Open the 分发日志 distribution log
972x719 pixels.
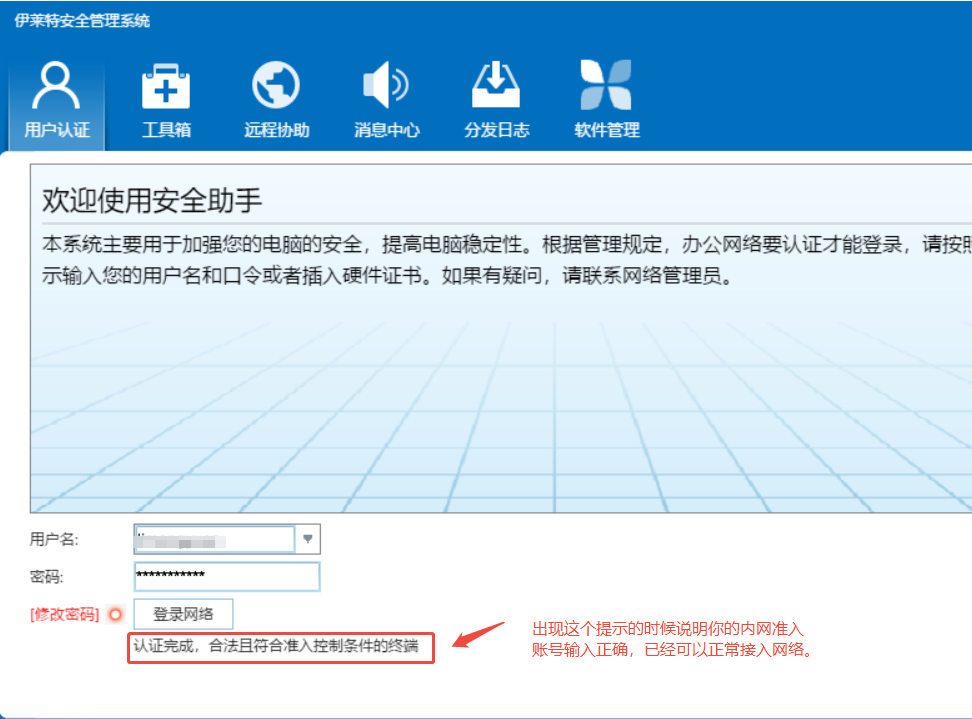497,100
